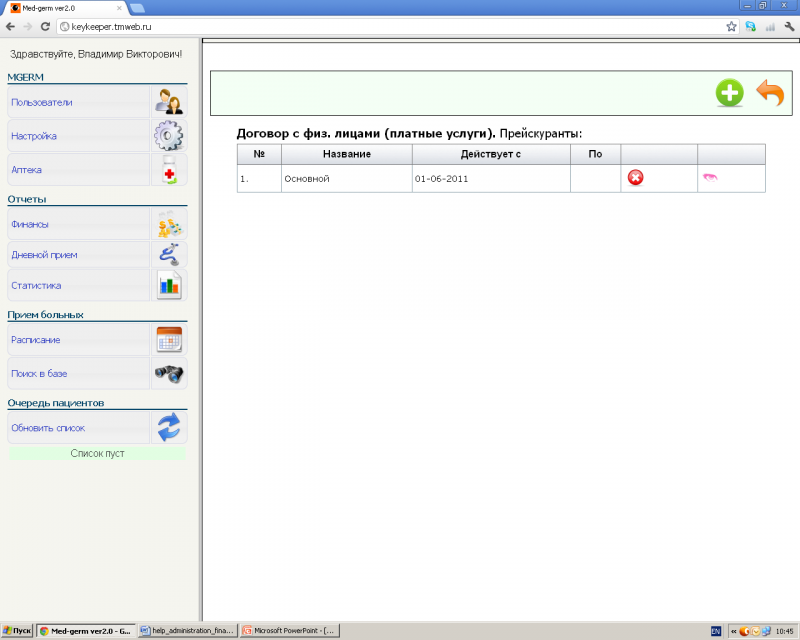Click the orange back arrow icon
Viewport: 800px width, 640px height.
(x=769, y=93)
